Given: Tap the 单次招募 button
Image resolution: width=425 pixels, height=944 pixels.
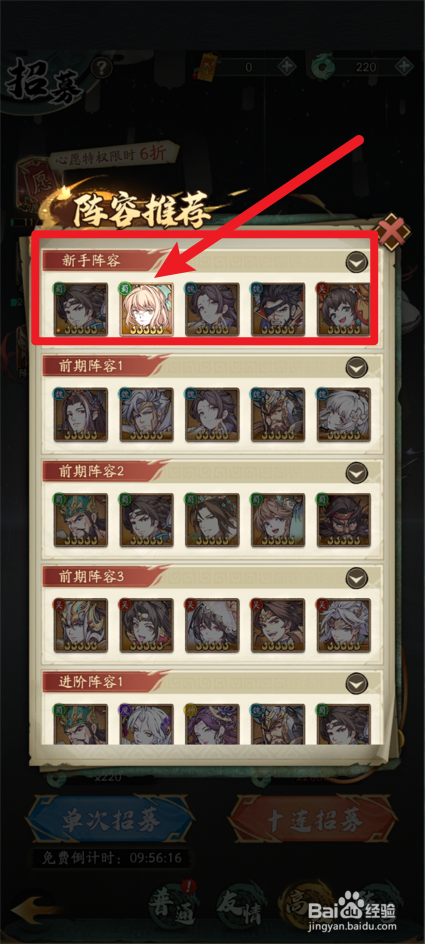Looking at the screenshot, I should 111,819.
